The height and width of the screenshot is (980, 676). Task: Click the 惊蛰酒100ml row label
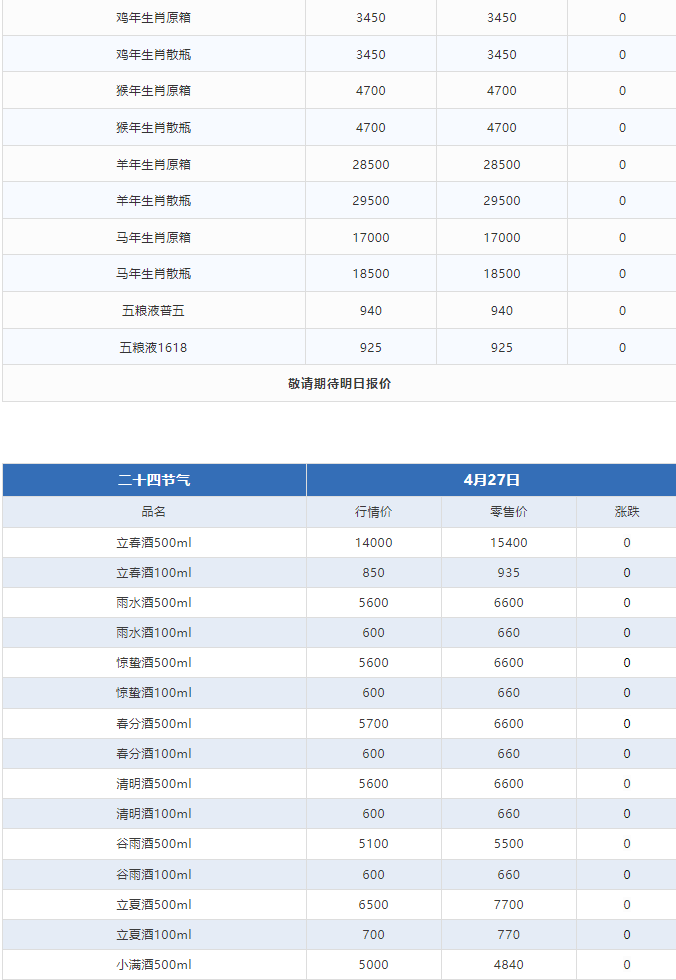click(x=154, y=692)
